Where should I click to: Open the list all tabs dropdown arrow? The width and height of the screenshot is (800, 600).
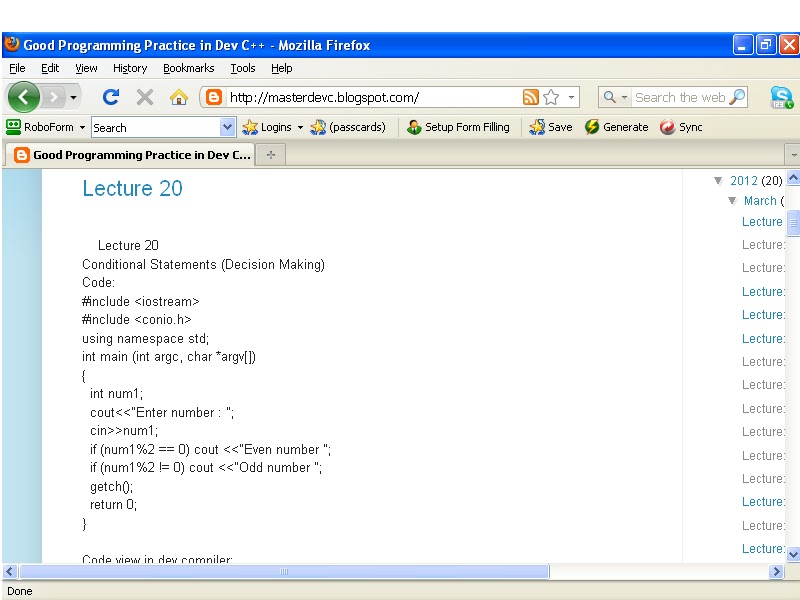[x=793, y=155]
